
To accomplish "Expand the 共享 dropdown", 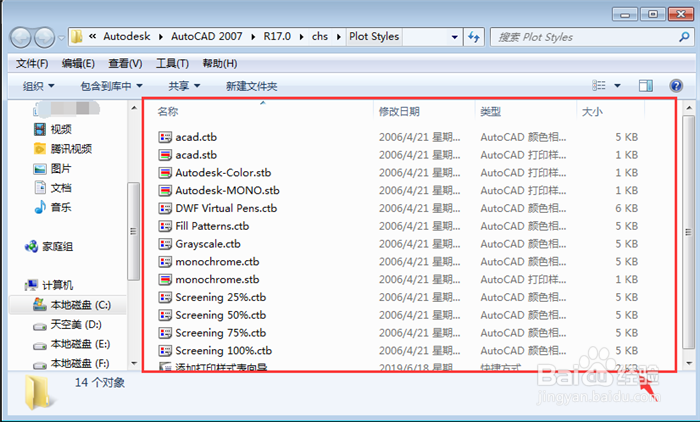I will pos(184,86).
